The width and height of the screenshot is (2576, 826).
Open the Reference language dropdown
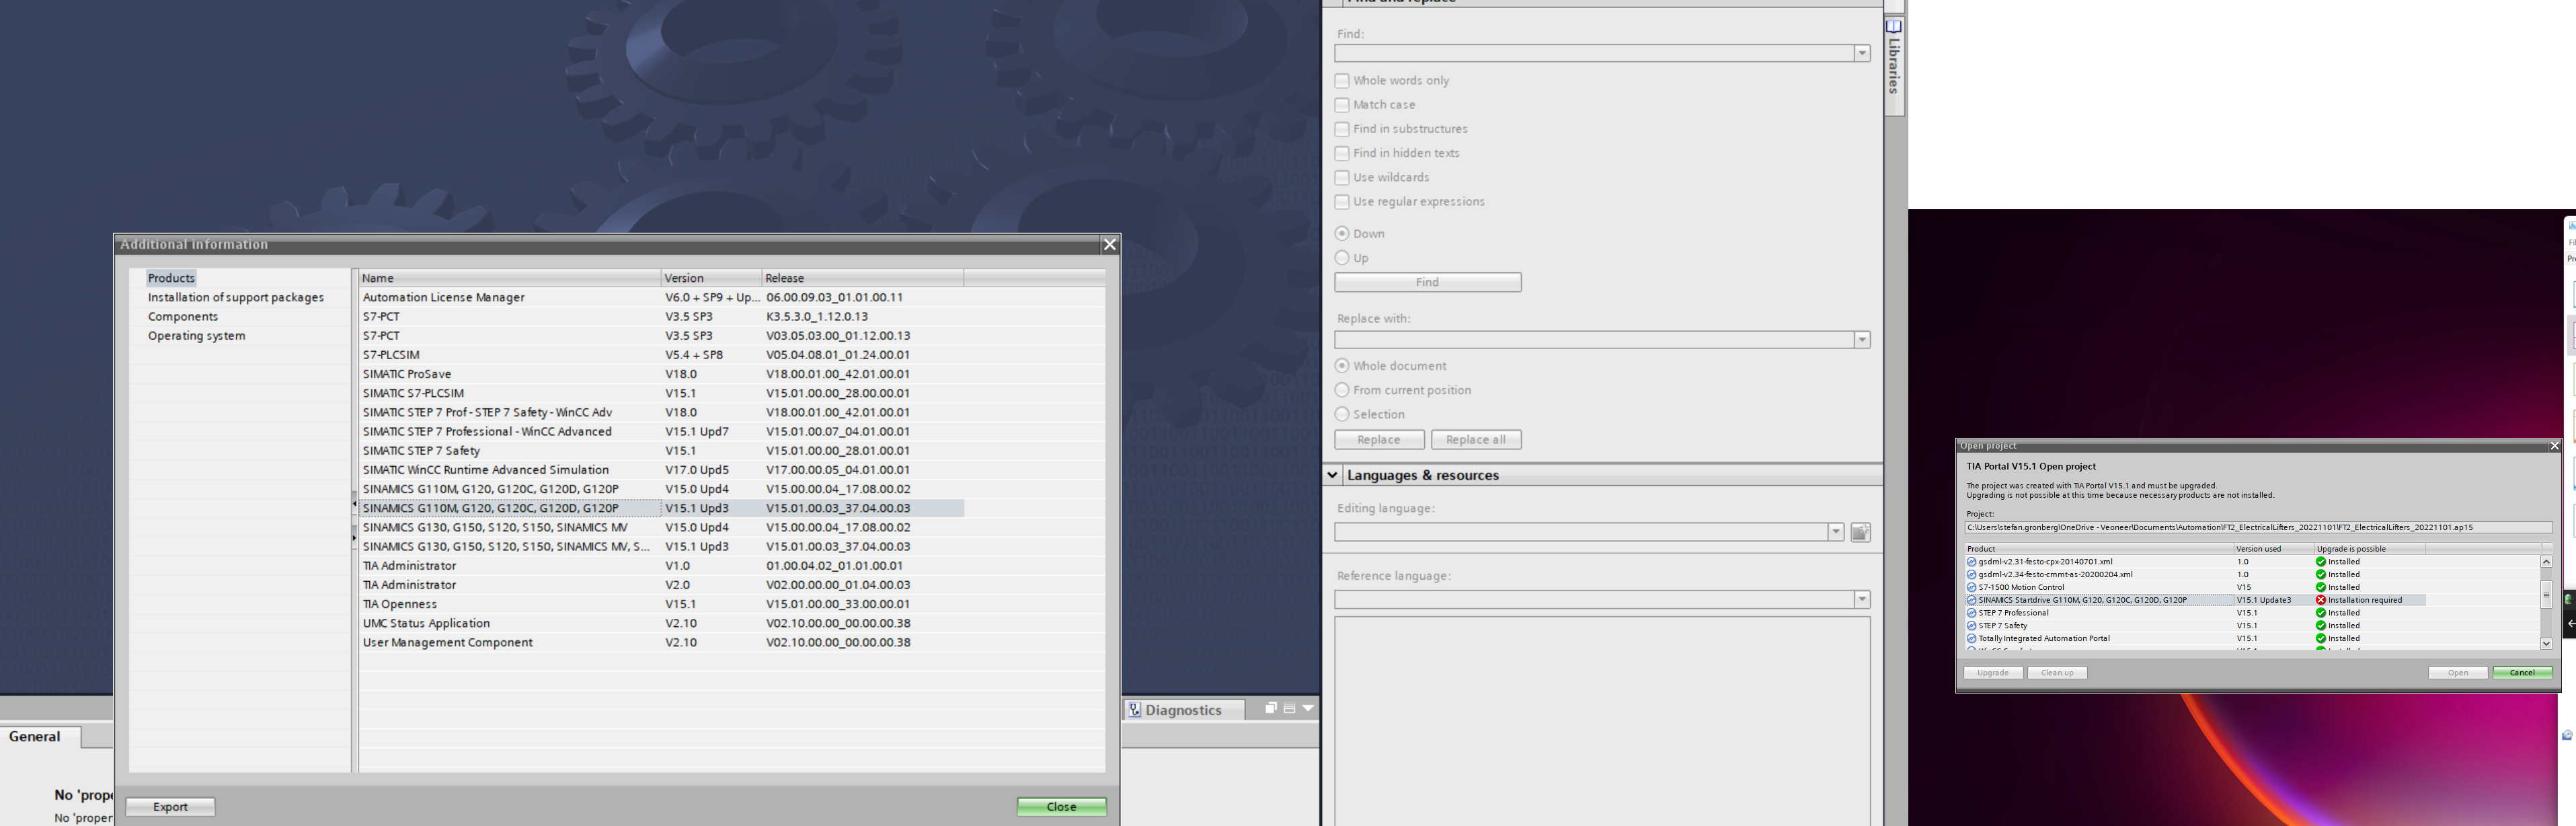1862,600
